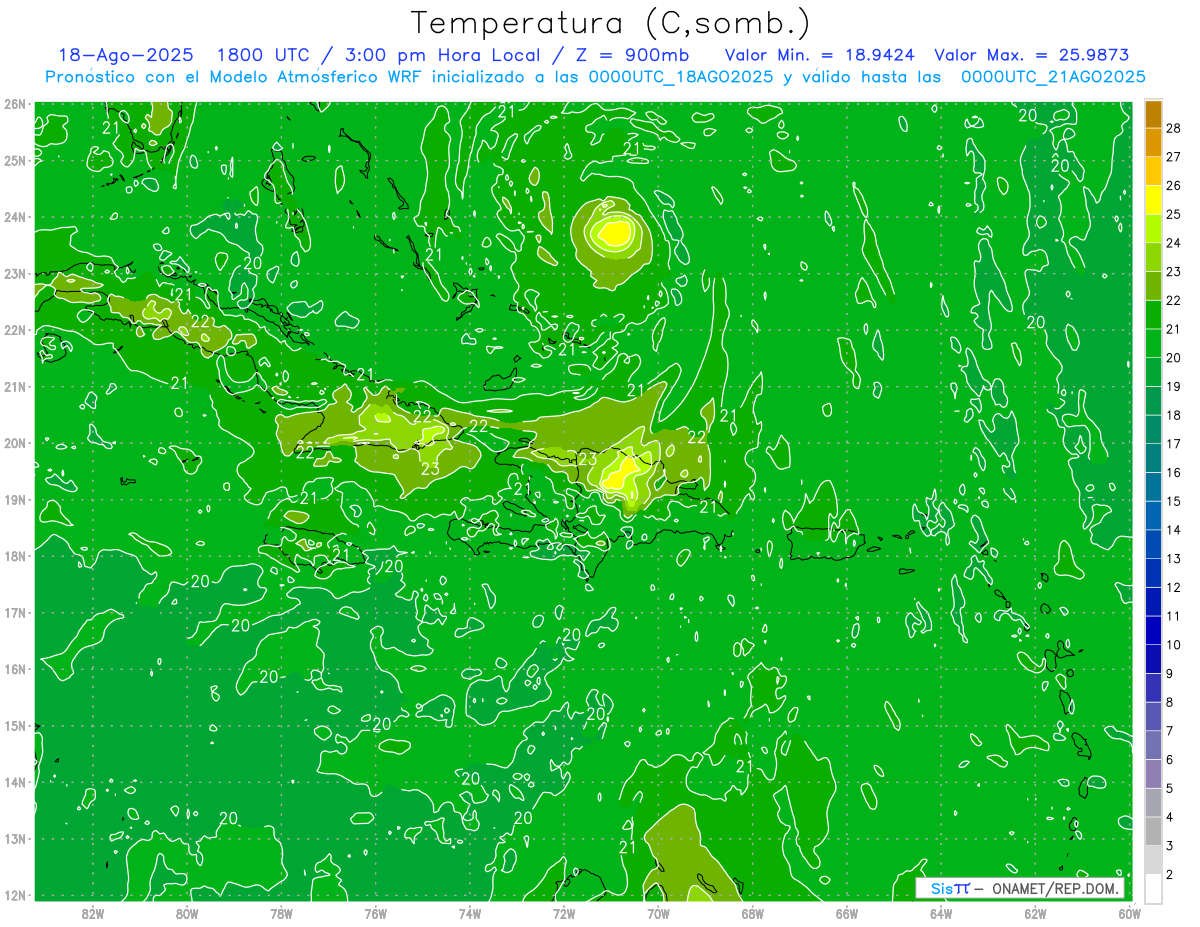Click the bright yellow warm core near 24N 71W
1200x927 pixels.
(x=616, y=234)
